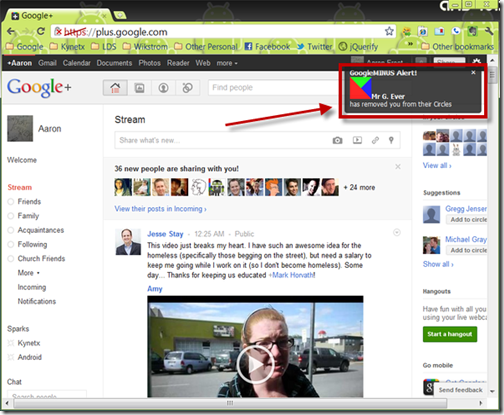The image size is (504, 415).
Task: Open the Circles icon in Google+ toolbar
Action: tap(187, 88)
